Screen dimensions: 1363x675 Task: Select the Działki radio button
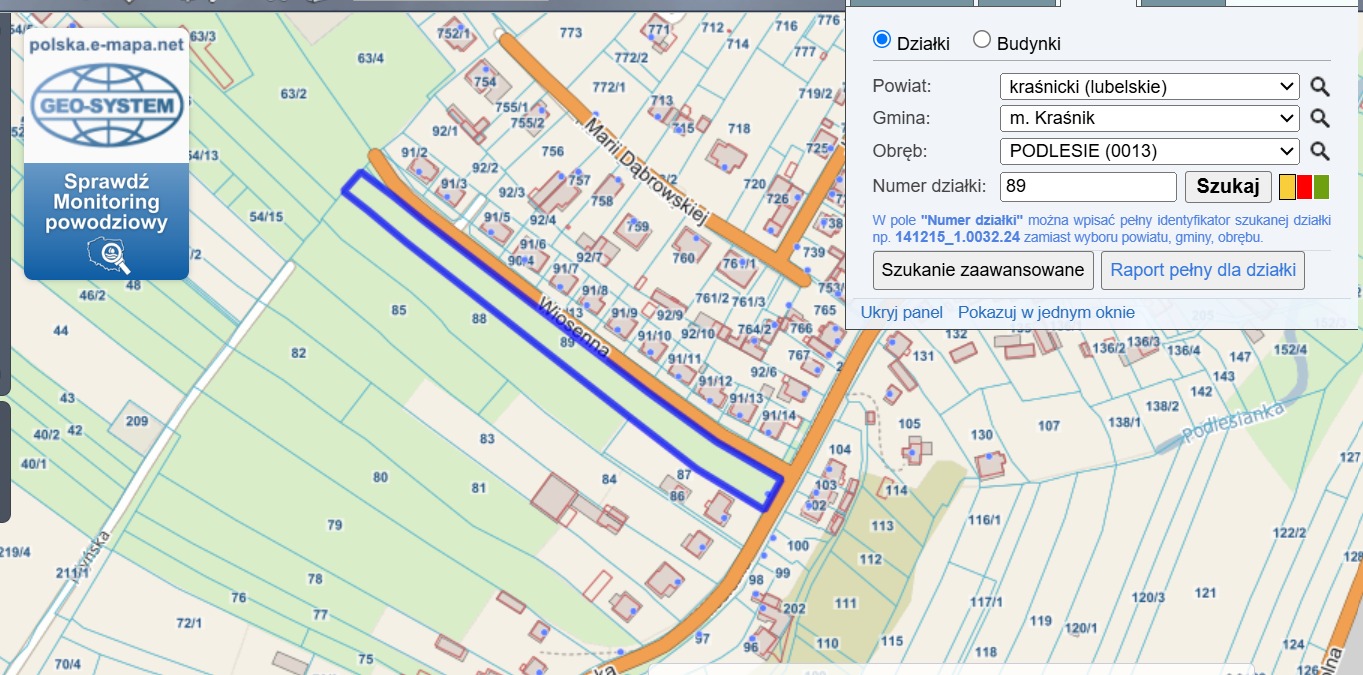(882, 40)
